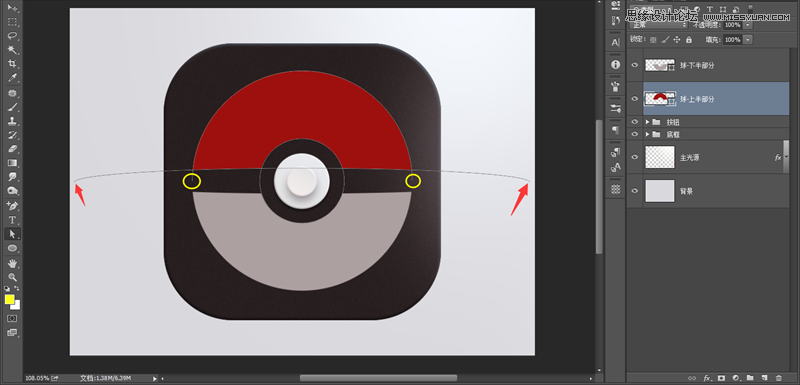800x385 pixels.
Task: Select the Path Selection arrow tool
Action: (13, 234)
